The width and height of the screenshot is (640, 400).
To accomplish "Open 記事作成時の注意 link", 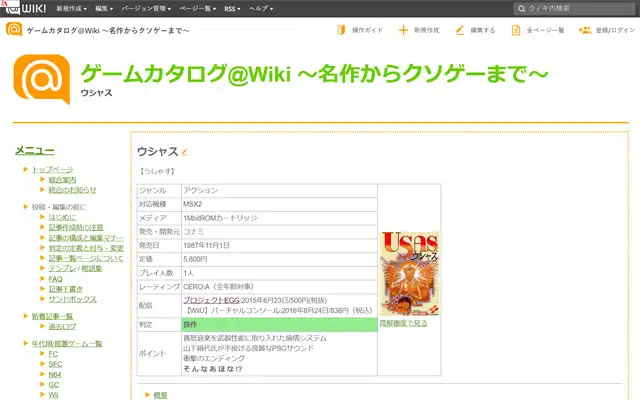I will point(76,227).
